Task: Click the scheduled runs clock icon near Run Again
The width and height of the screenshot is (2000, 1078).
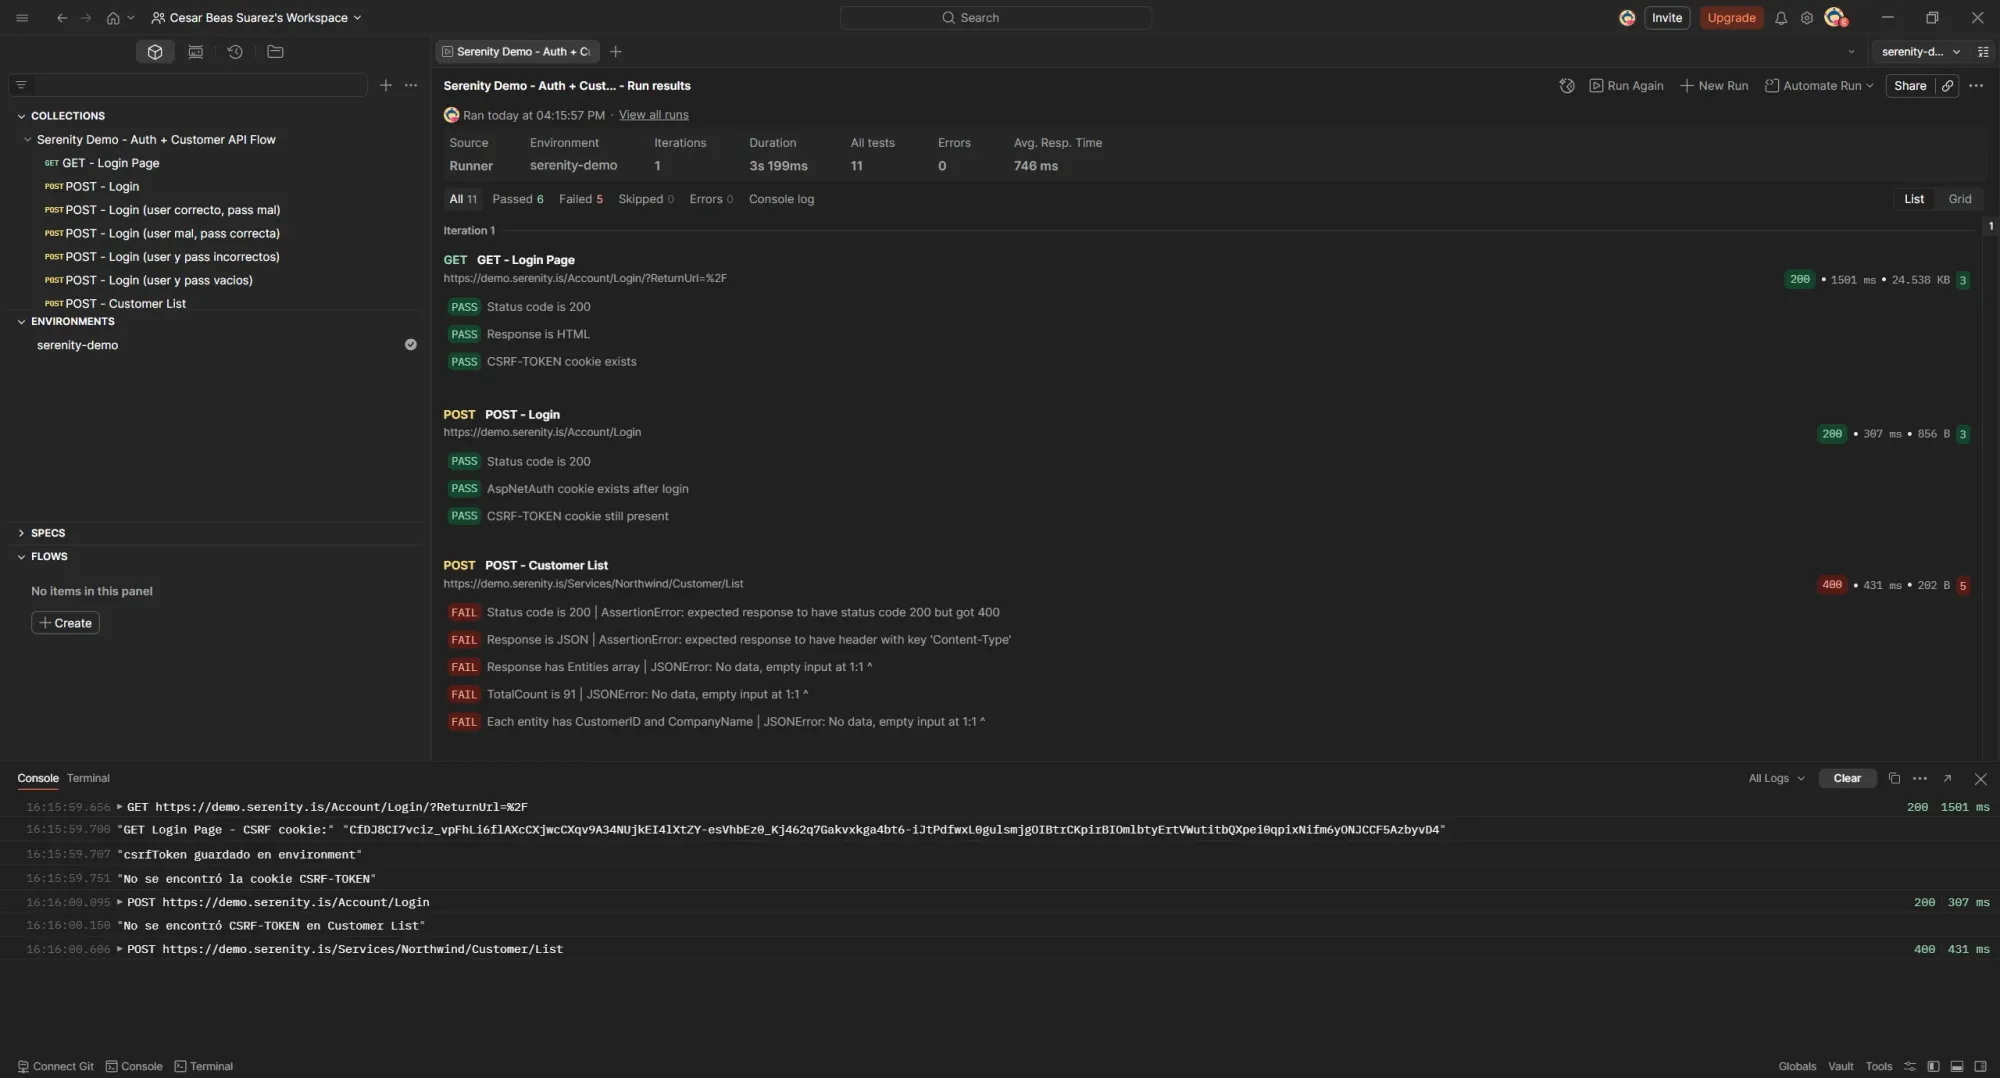Action: (1567, 86)
